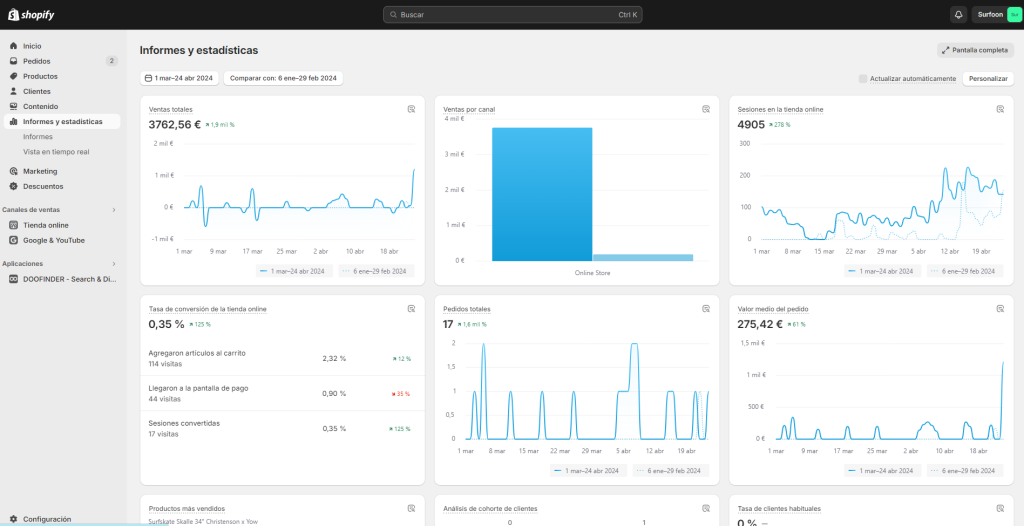The height and width of the screenshot is (526, 1024).
Task: Click the large Online Store bar in chart
Action: pyautogui.click(x=542, y=194)
